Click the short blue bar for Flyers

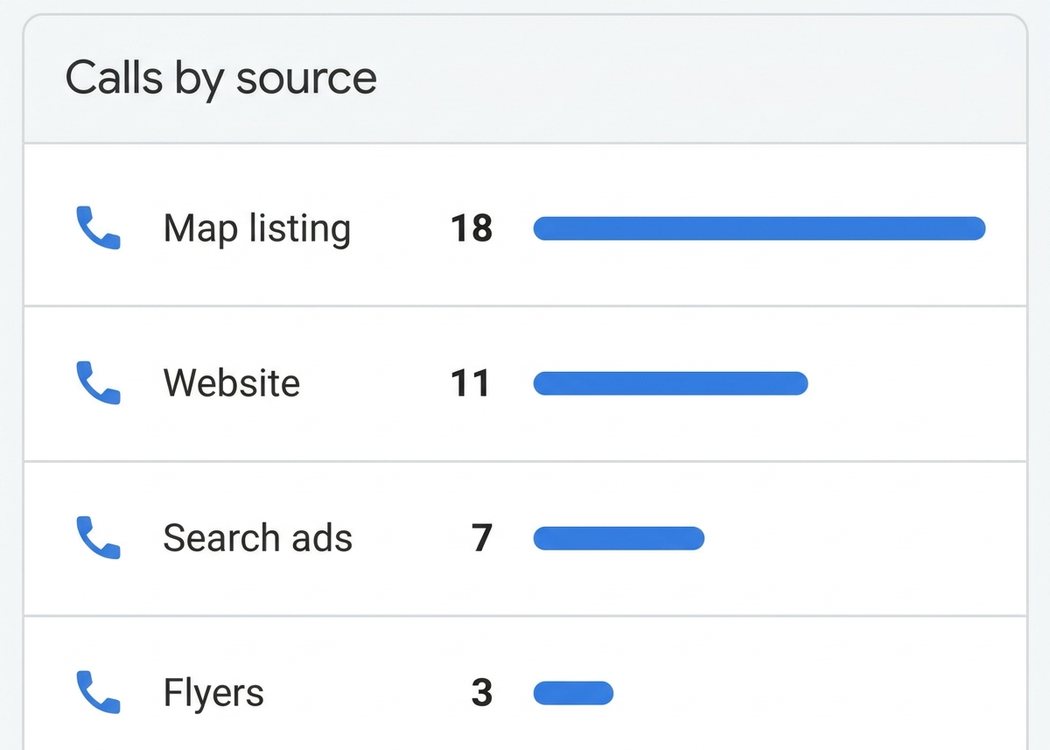pos(573,693)
